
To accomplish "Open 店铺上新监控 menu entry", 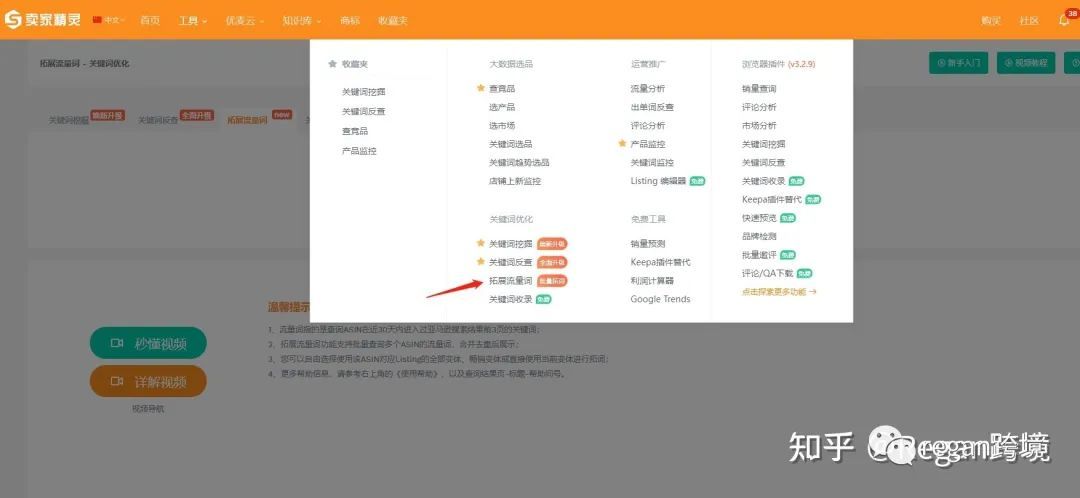I will coord(515,181).
